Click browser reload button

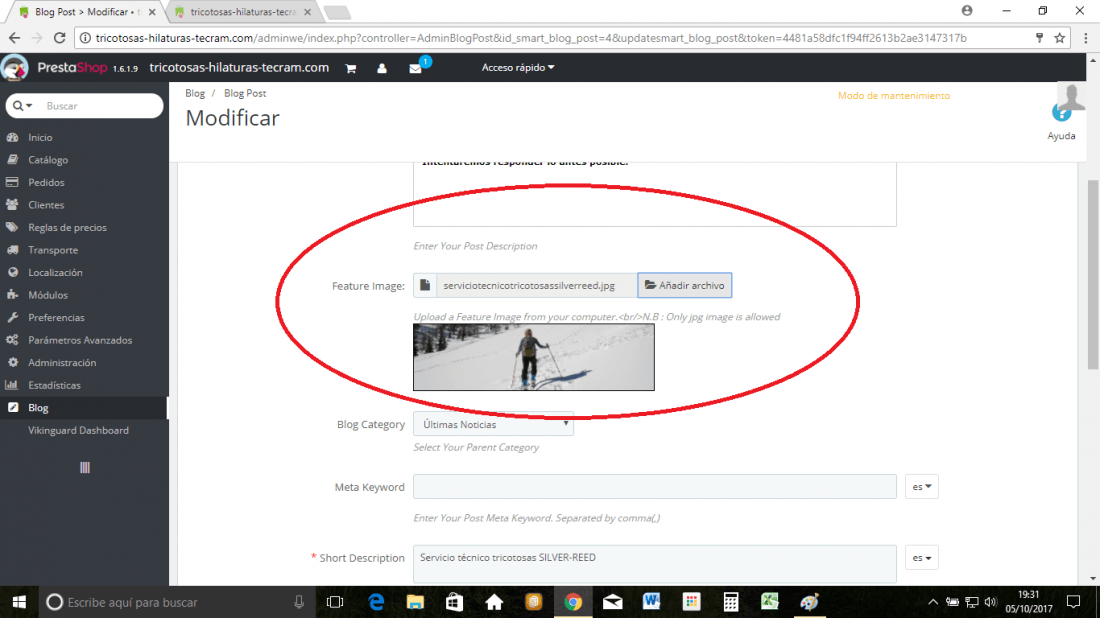pos(60,38)
